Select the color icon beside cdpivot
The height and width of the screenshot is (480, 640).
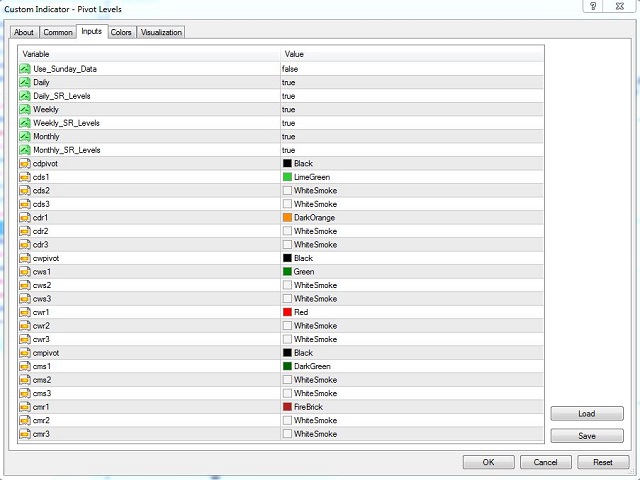[x=25, y=163]
